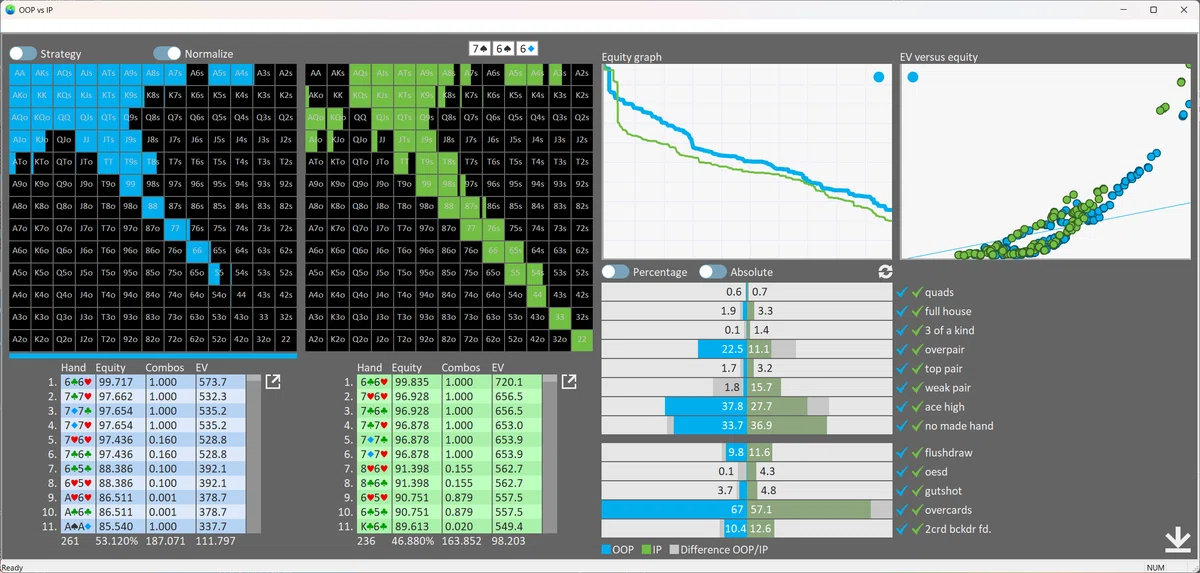The image size is (1200, 573).
Task: Sort OOP hand list by Equity header
Action: pyautogui.click(x=110, y=367)
